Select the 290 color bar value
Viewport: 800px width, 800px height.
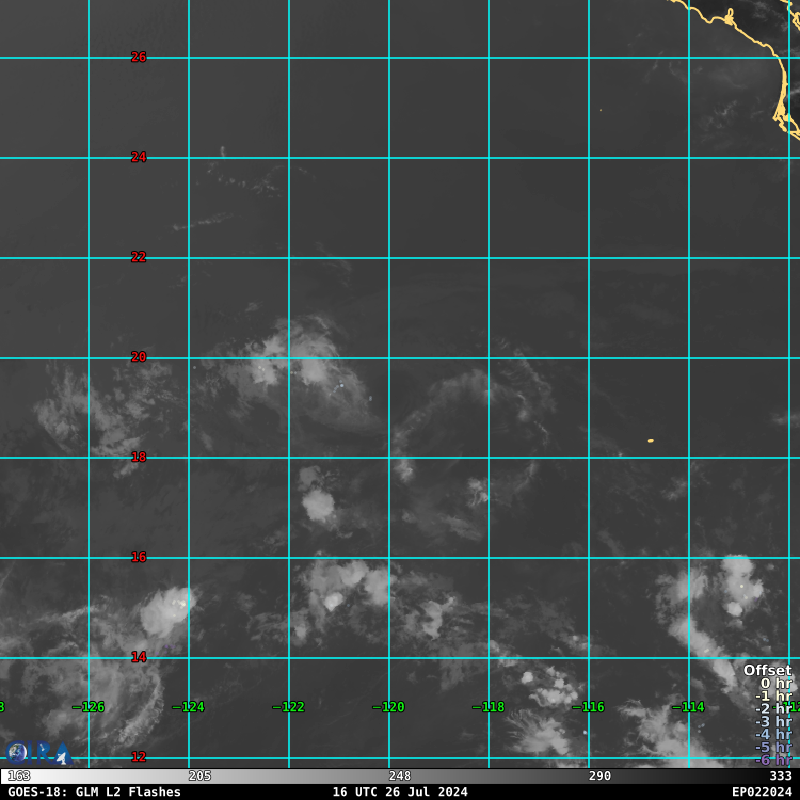[x=599, y=776]
